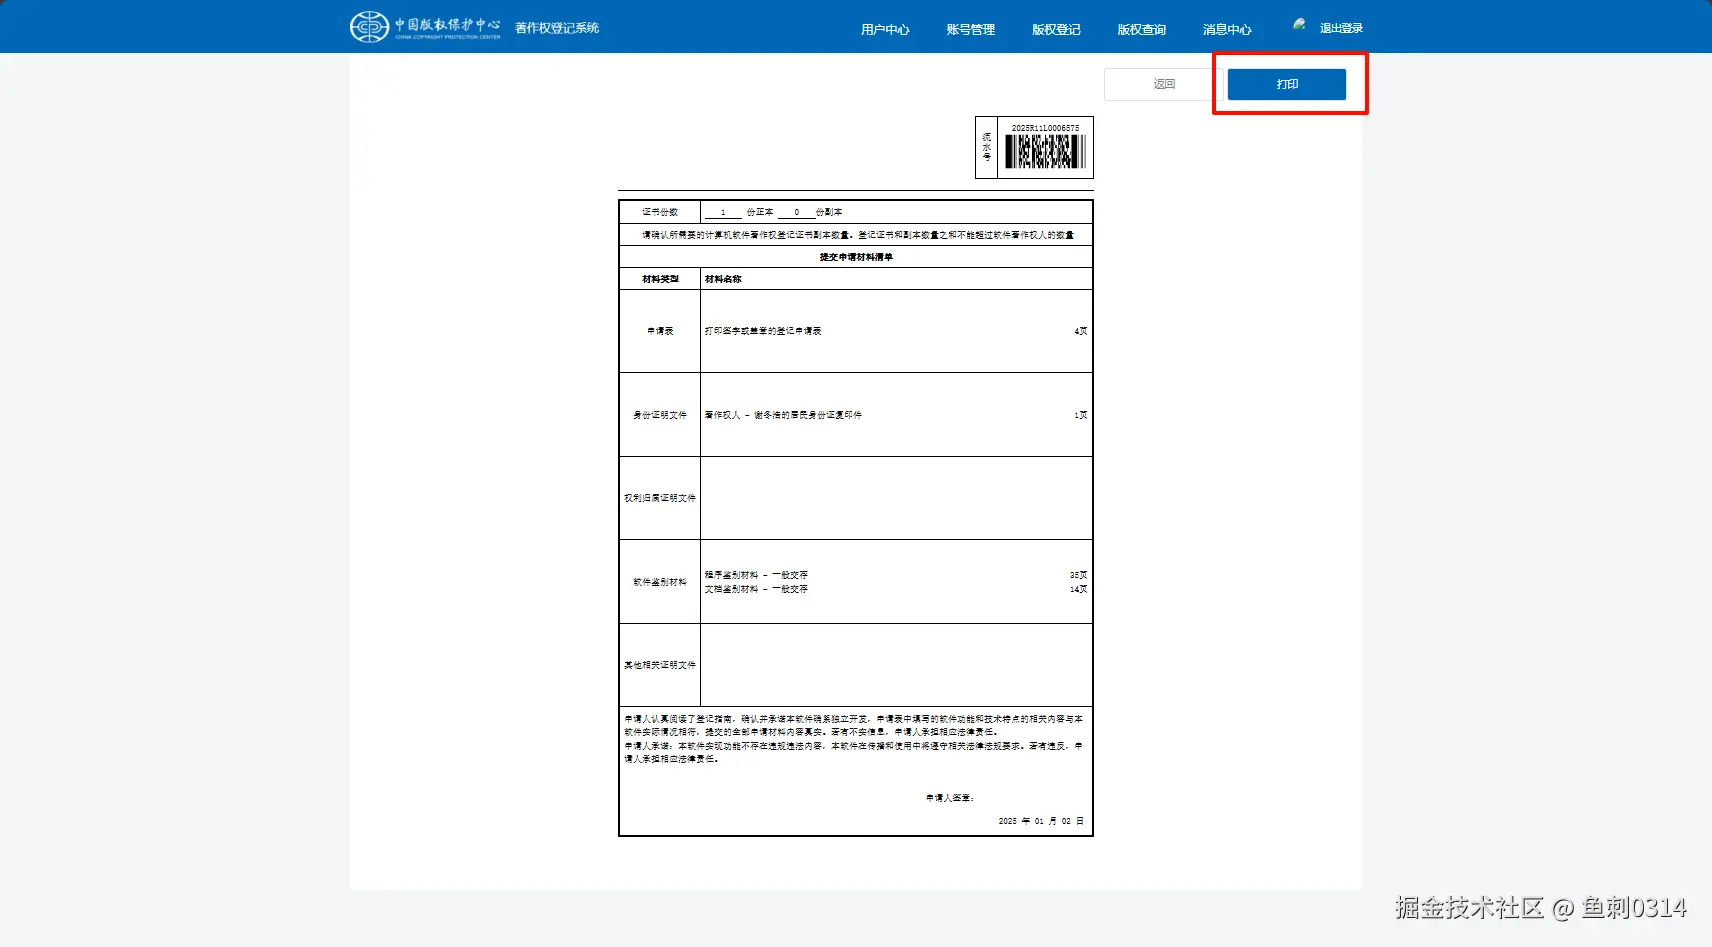This screenshot has width=1712, height=947.
Task: Click the serial number 2025R11L0006575
Action: tap(1045, 128)
